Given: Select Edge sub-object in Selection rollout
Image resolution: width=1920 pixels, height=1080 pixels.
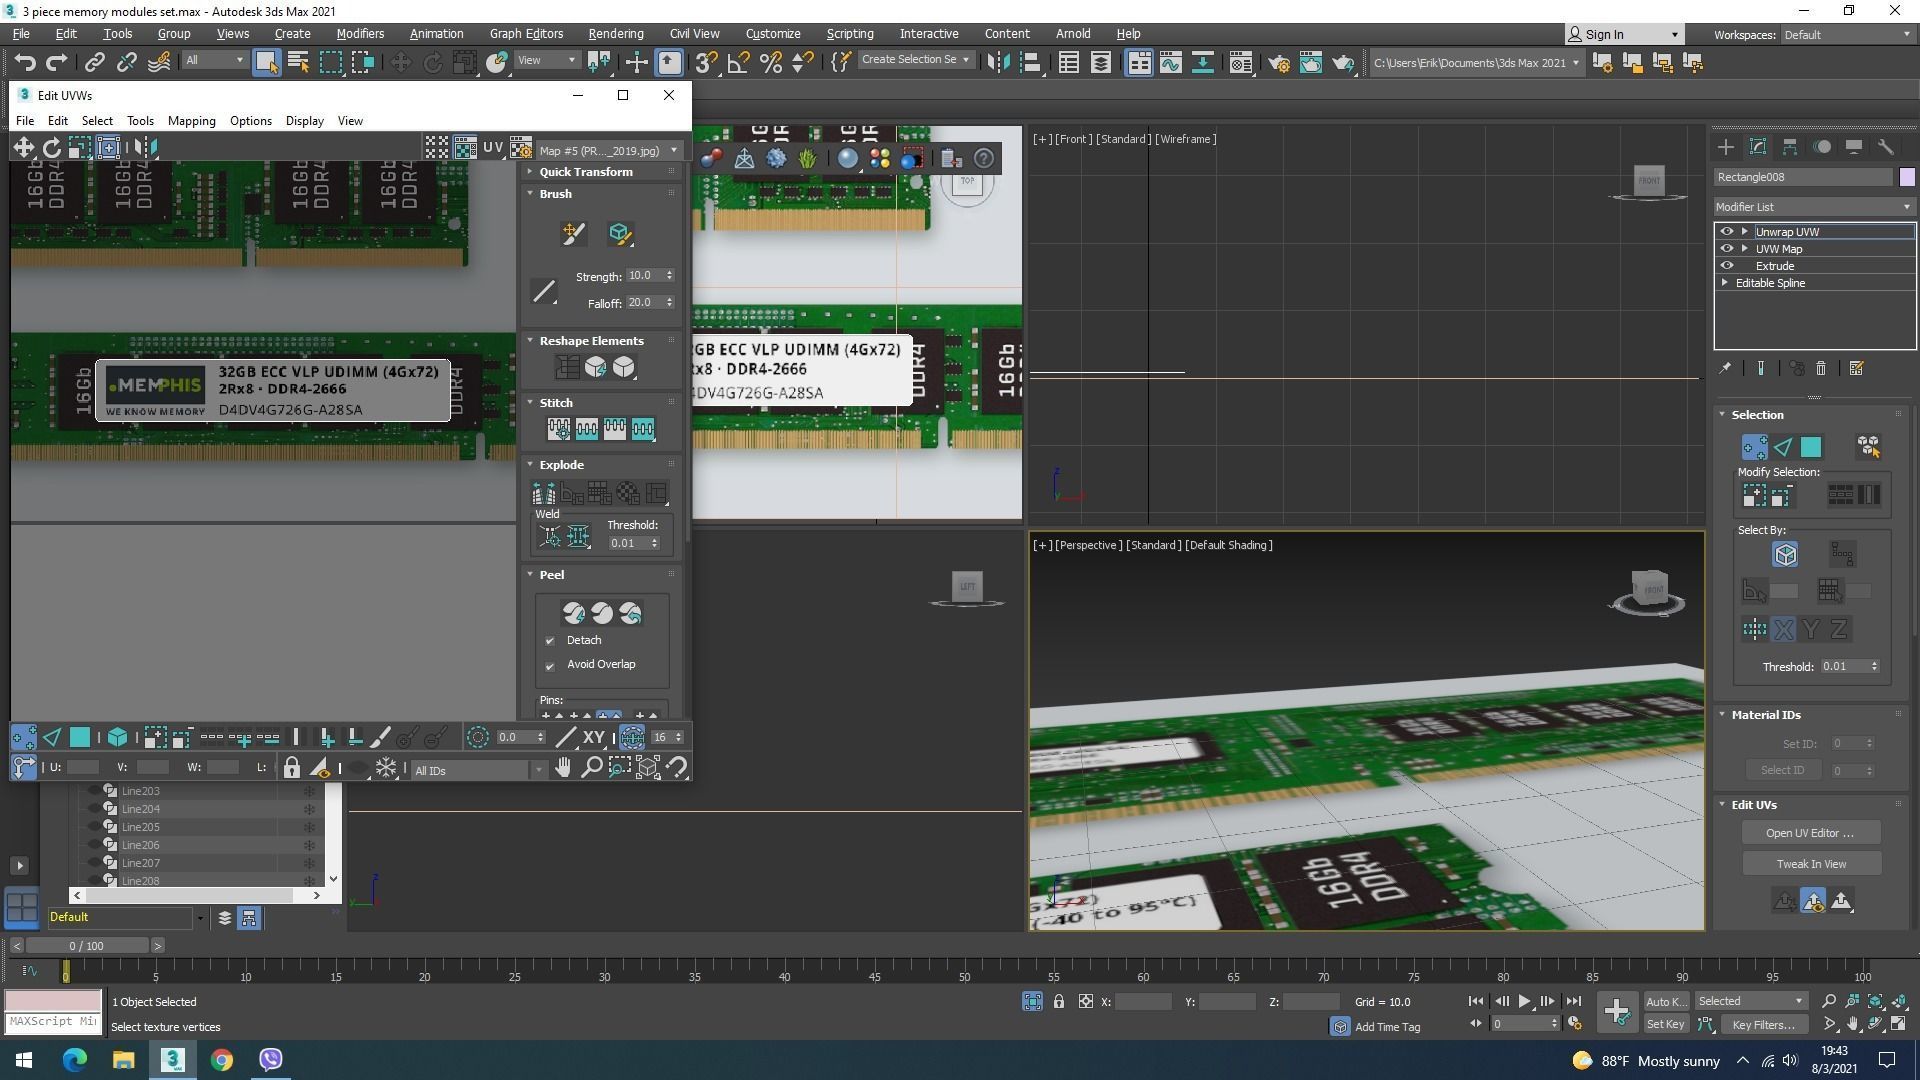Looking at the screenshot, I should tap(1783, 447).
